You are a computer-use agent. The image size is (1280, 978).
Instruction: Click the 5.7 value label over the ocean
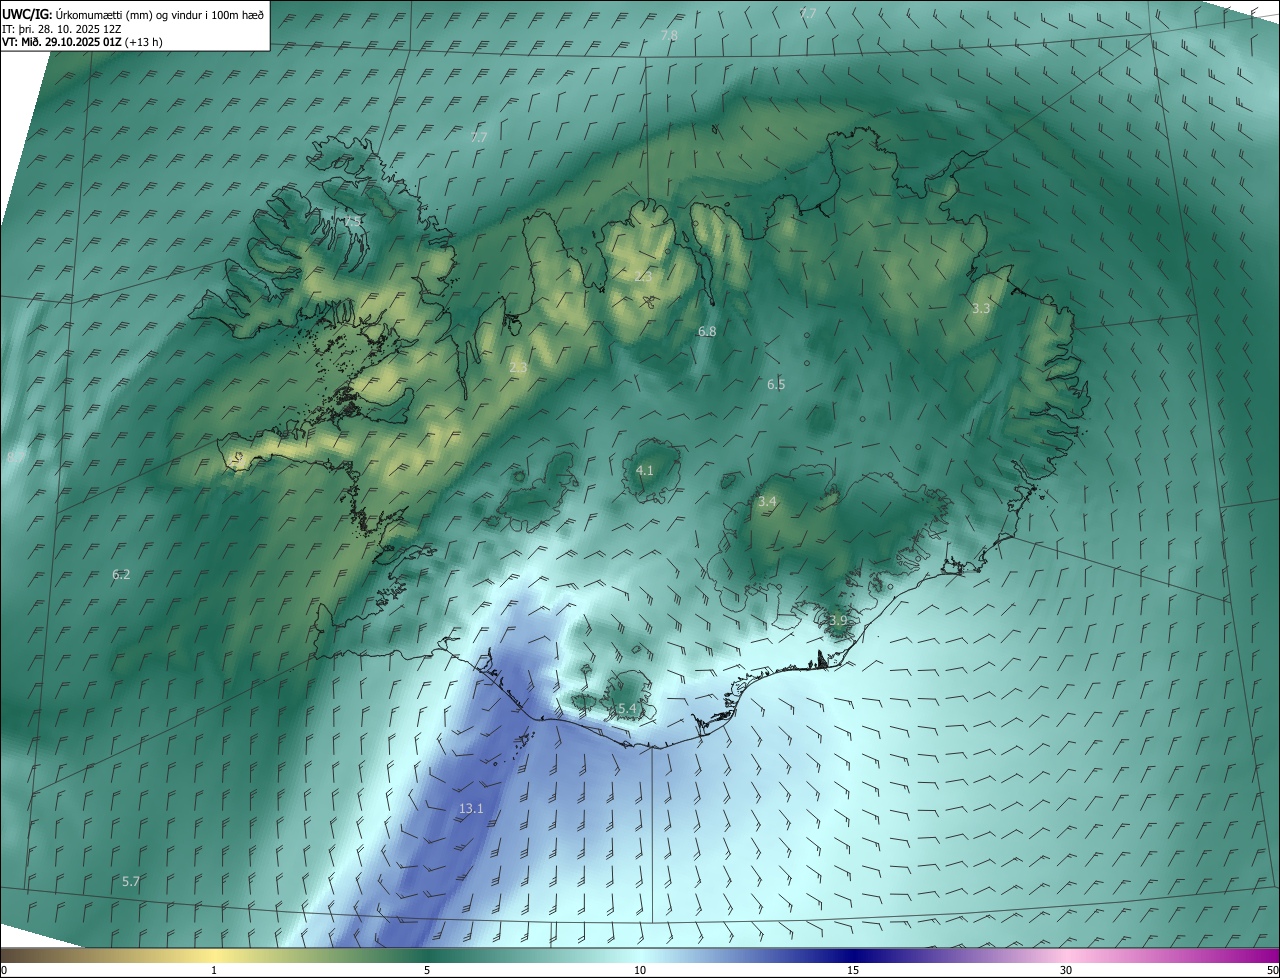click(131, 881)
